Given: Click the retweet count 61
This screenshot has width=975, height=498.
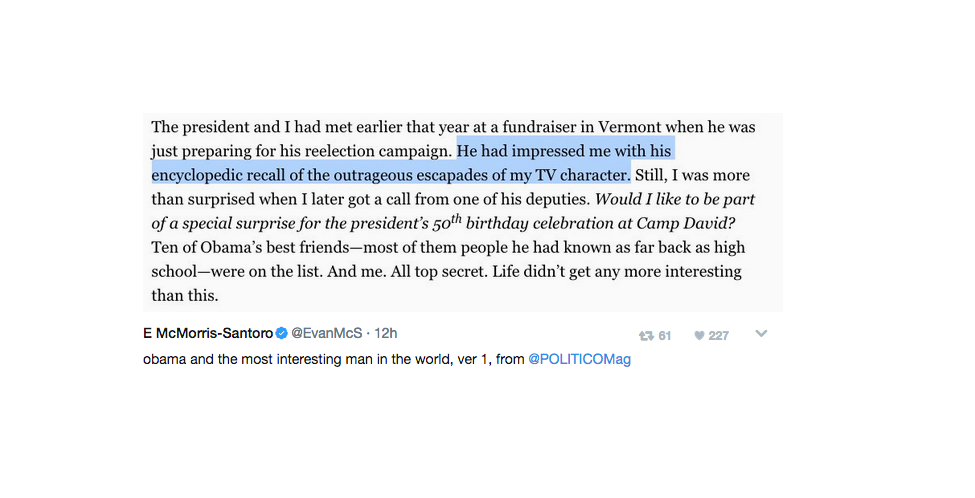Looking at the screenshot, I should pos(665,336).
